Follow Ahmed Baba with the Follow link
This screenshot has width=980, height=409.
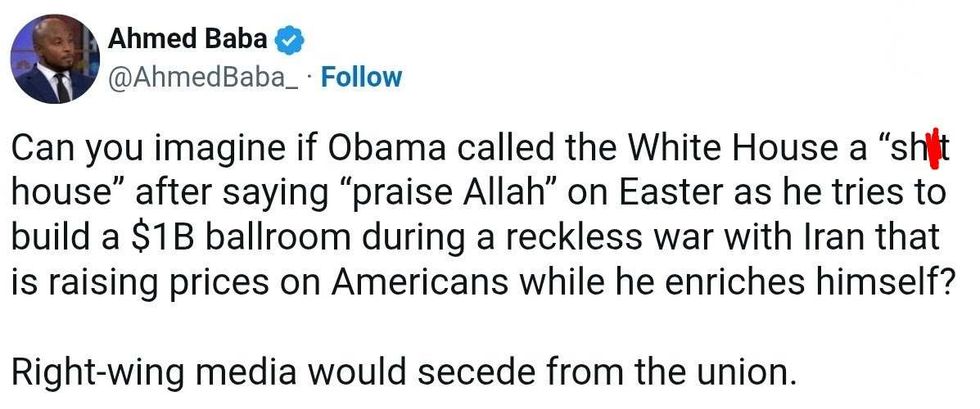click(x=360, y=77)
